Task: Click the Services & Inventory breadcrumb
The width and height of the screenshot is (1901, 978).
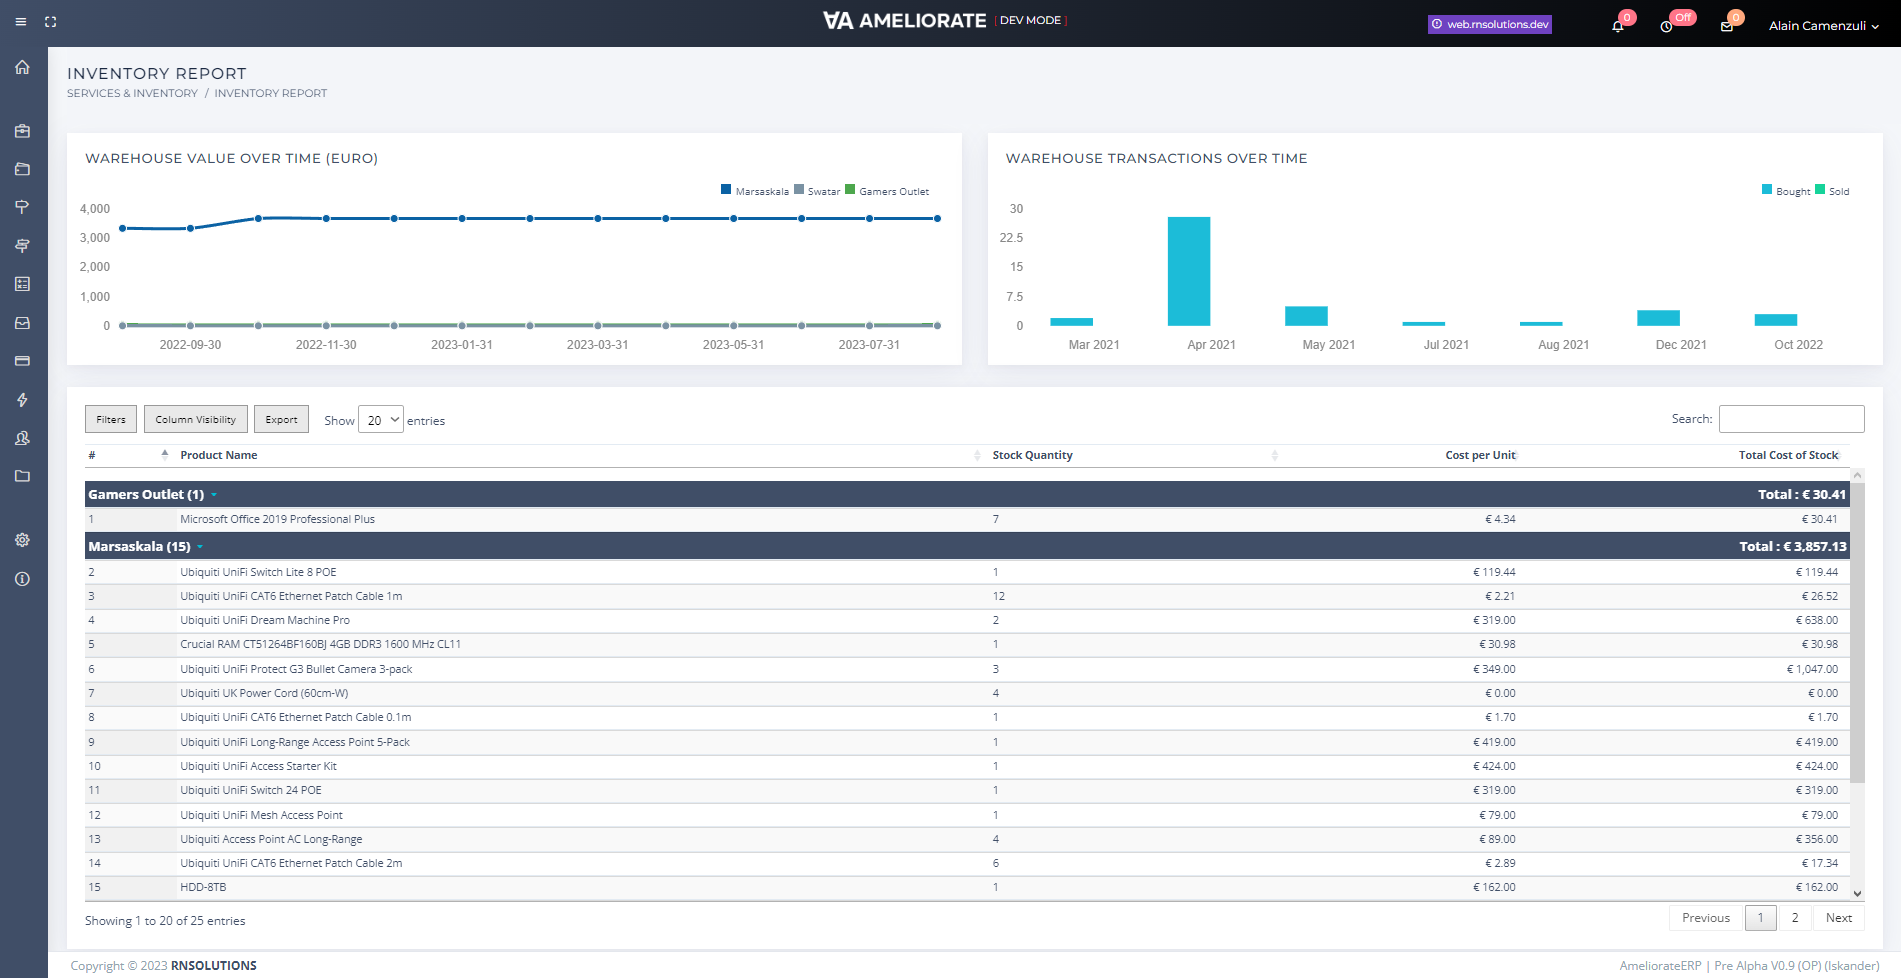Action: [132, 93]
